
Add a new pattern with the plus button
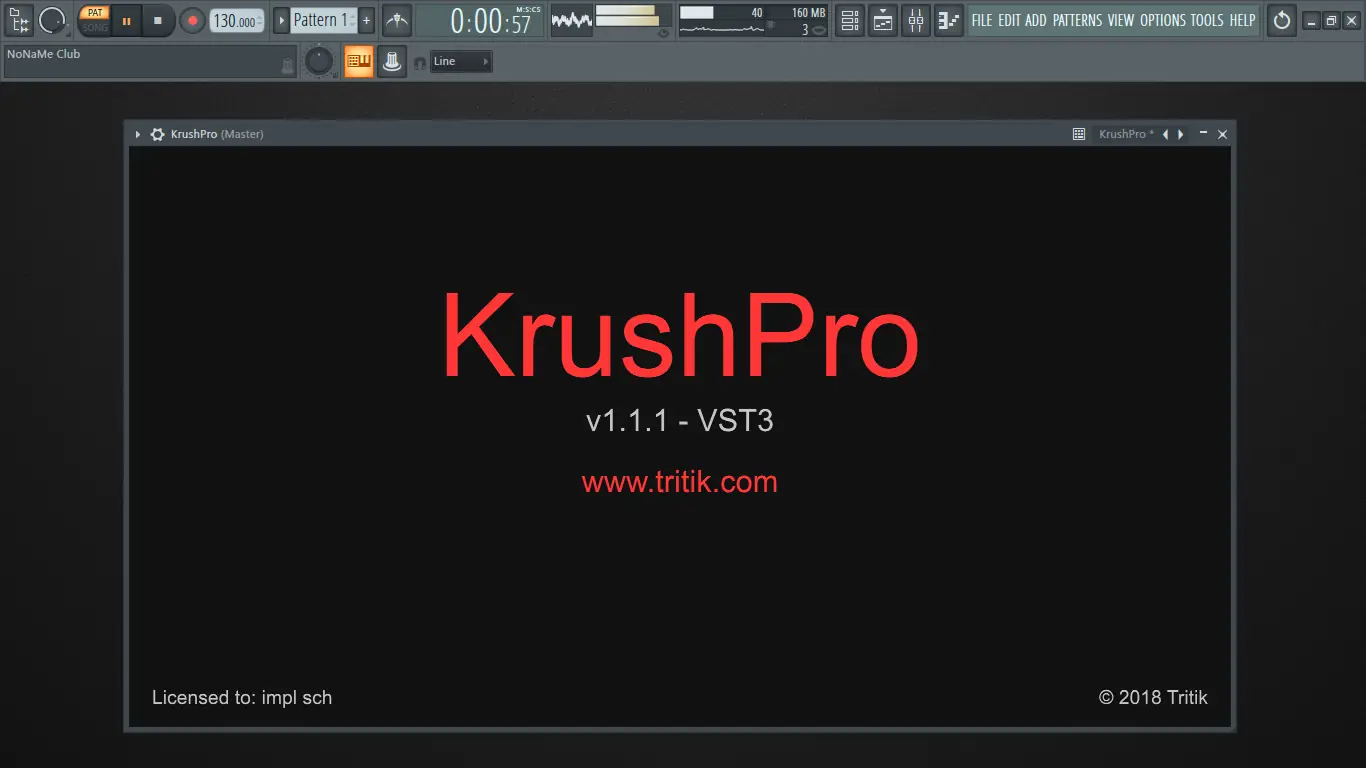pos(367,20)
